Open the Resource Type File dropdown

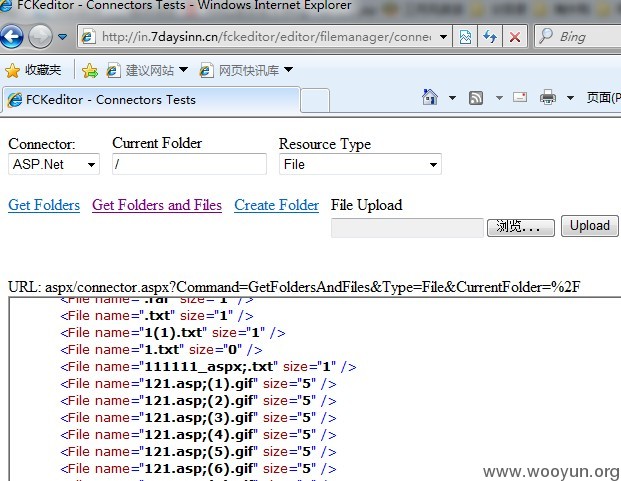point(360,164)
